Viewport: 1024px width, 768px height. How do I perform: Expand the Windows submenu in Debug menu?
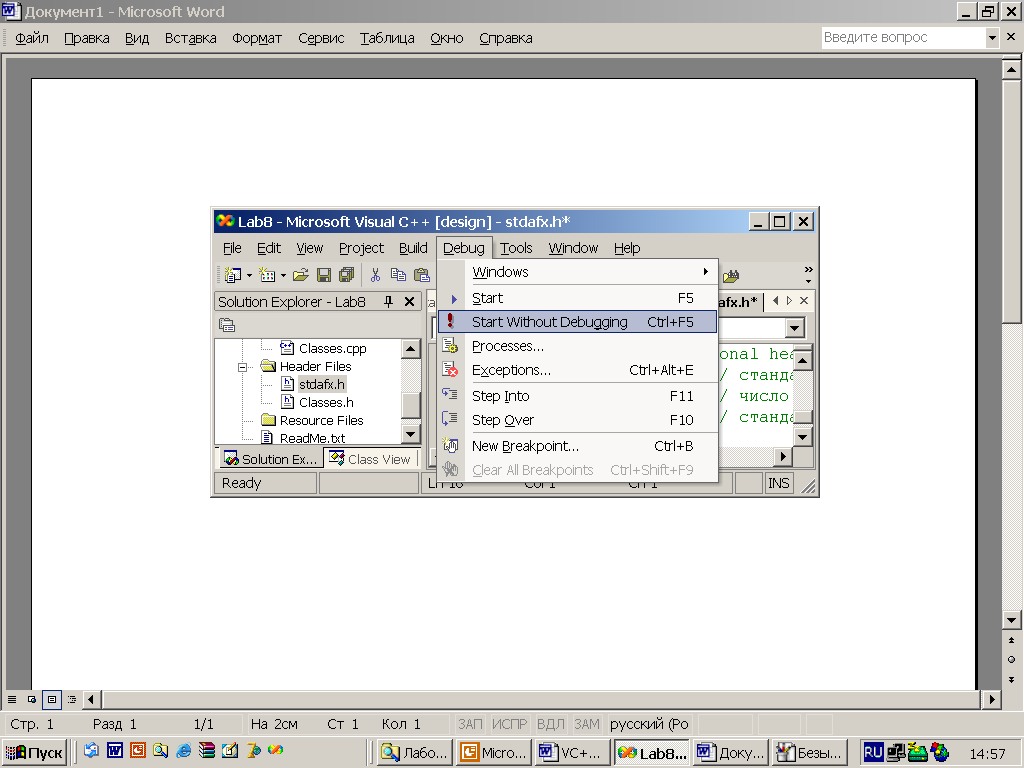(706, 272)
